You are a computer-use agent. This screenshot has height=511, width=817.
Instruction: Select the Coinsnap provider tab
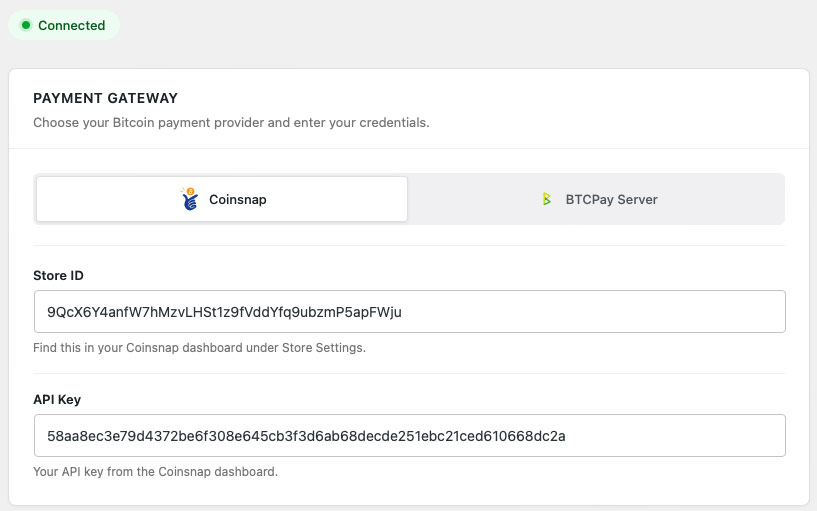[222, 199]
